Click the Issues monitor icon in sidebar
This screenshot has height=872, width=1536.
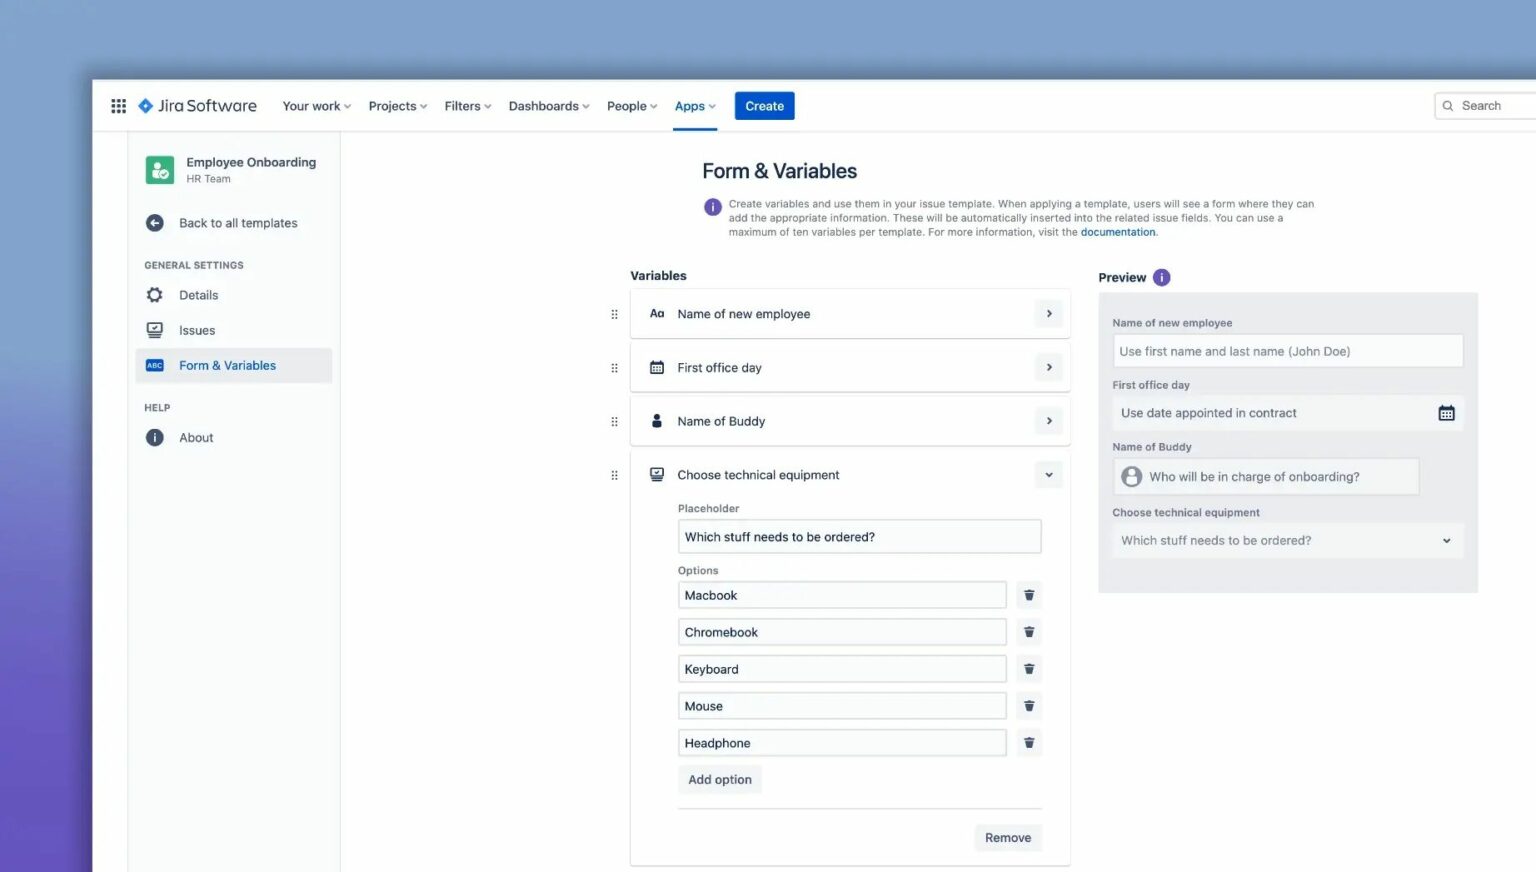click(154, 330)
